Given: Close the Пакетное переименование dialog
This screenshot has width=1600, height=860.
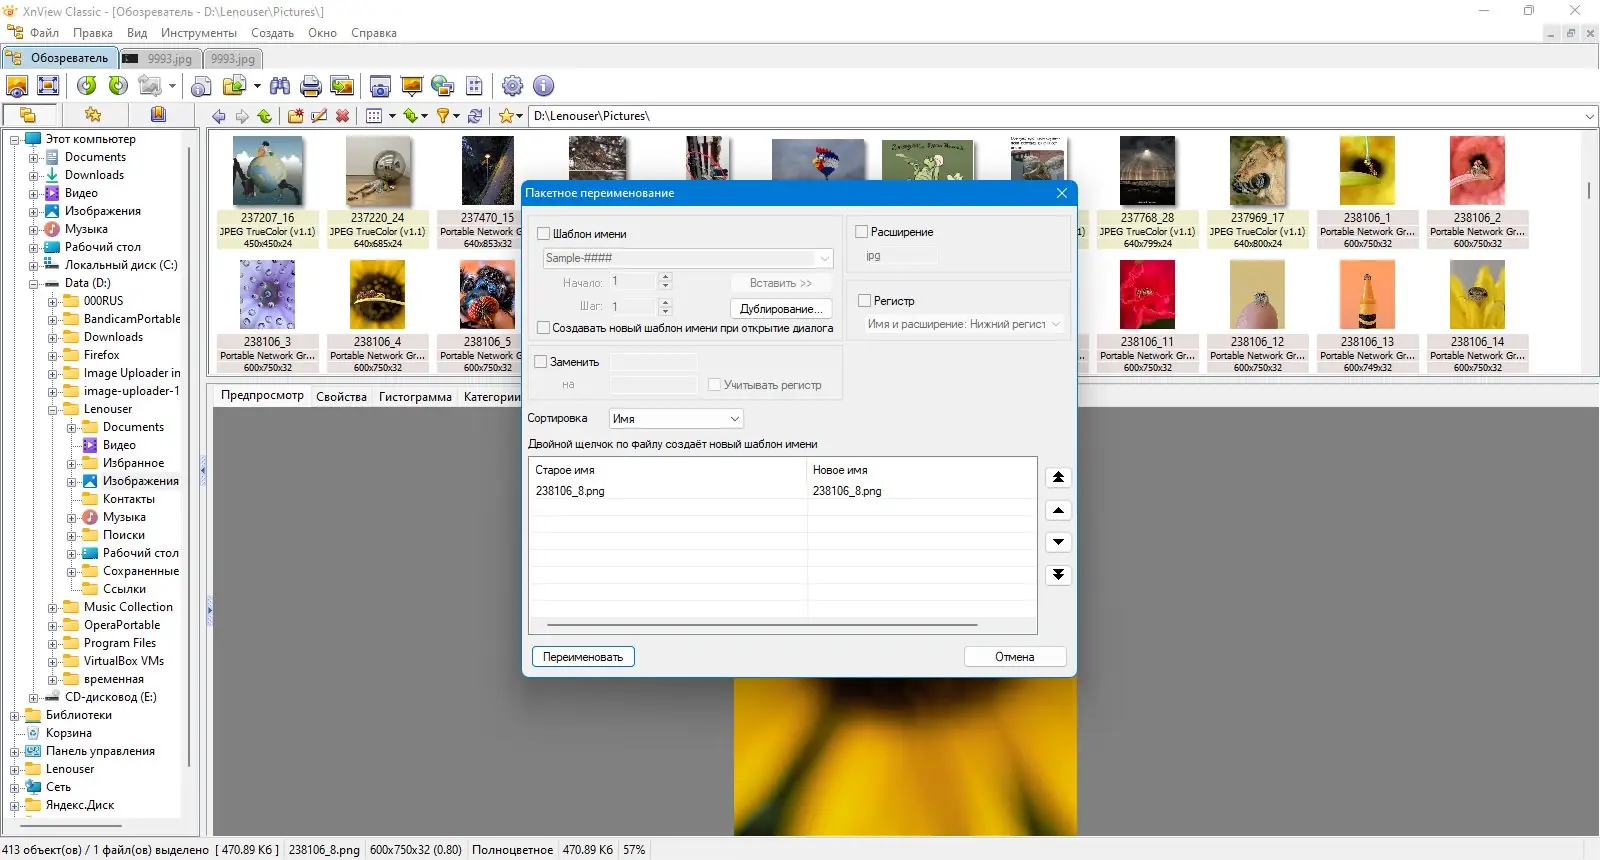Looking at the screenshot, I should [1062, 193].
